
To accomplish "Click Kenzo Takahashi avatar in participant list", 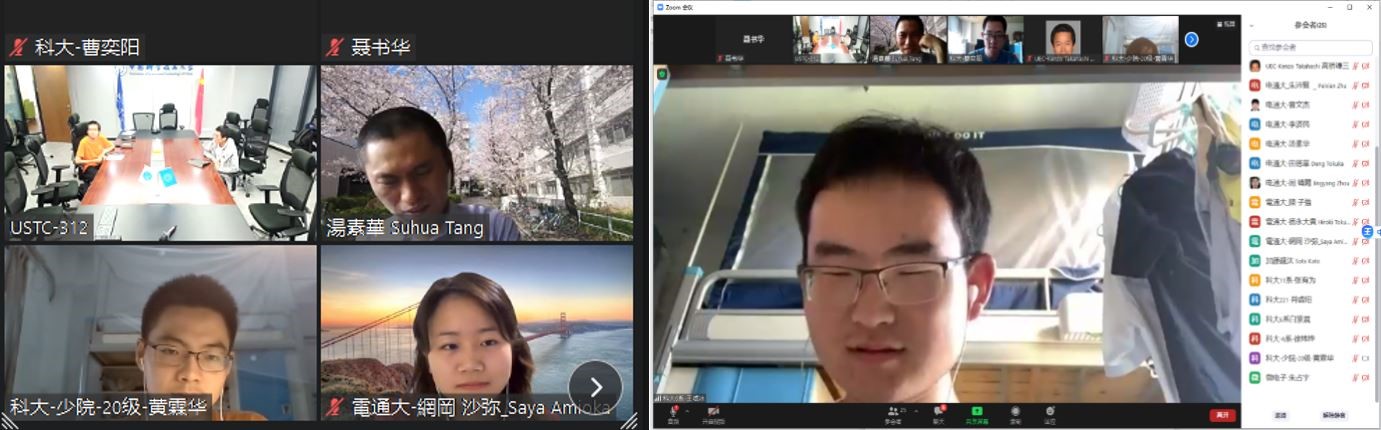I will (x=1255, y=66).
